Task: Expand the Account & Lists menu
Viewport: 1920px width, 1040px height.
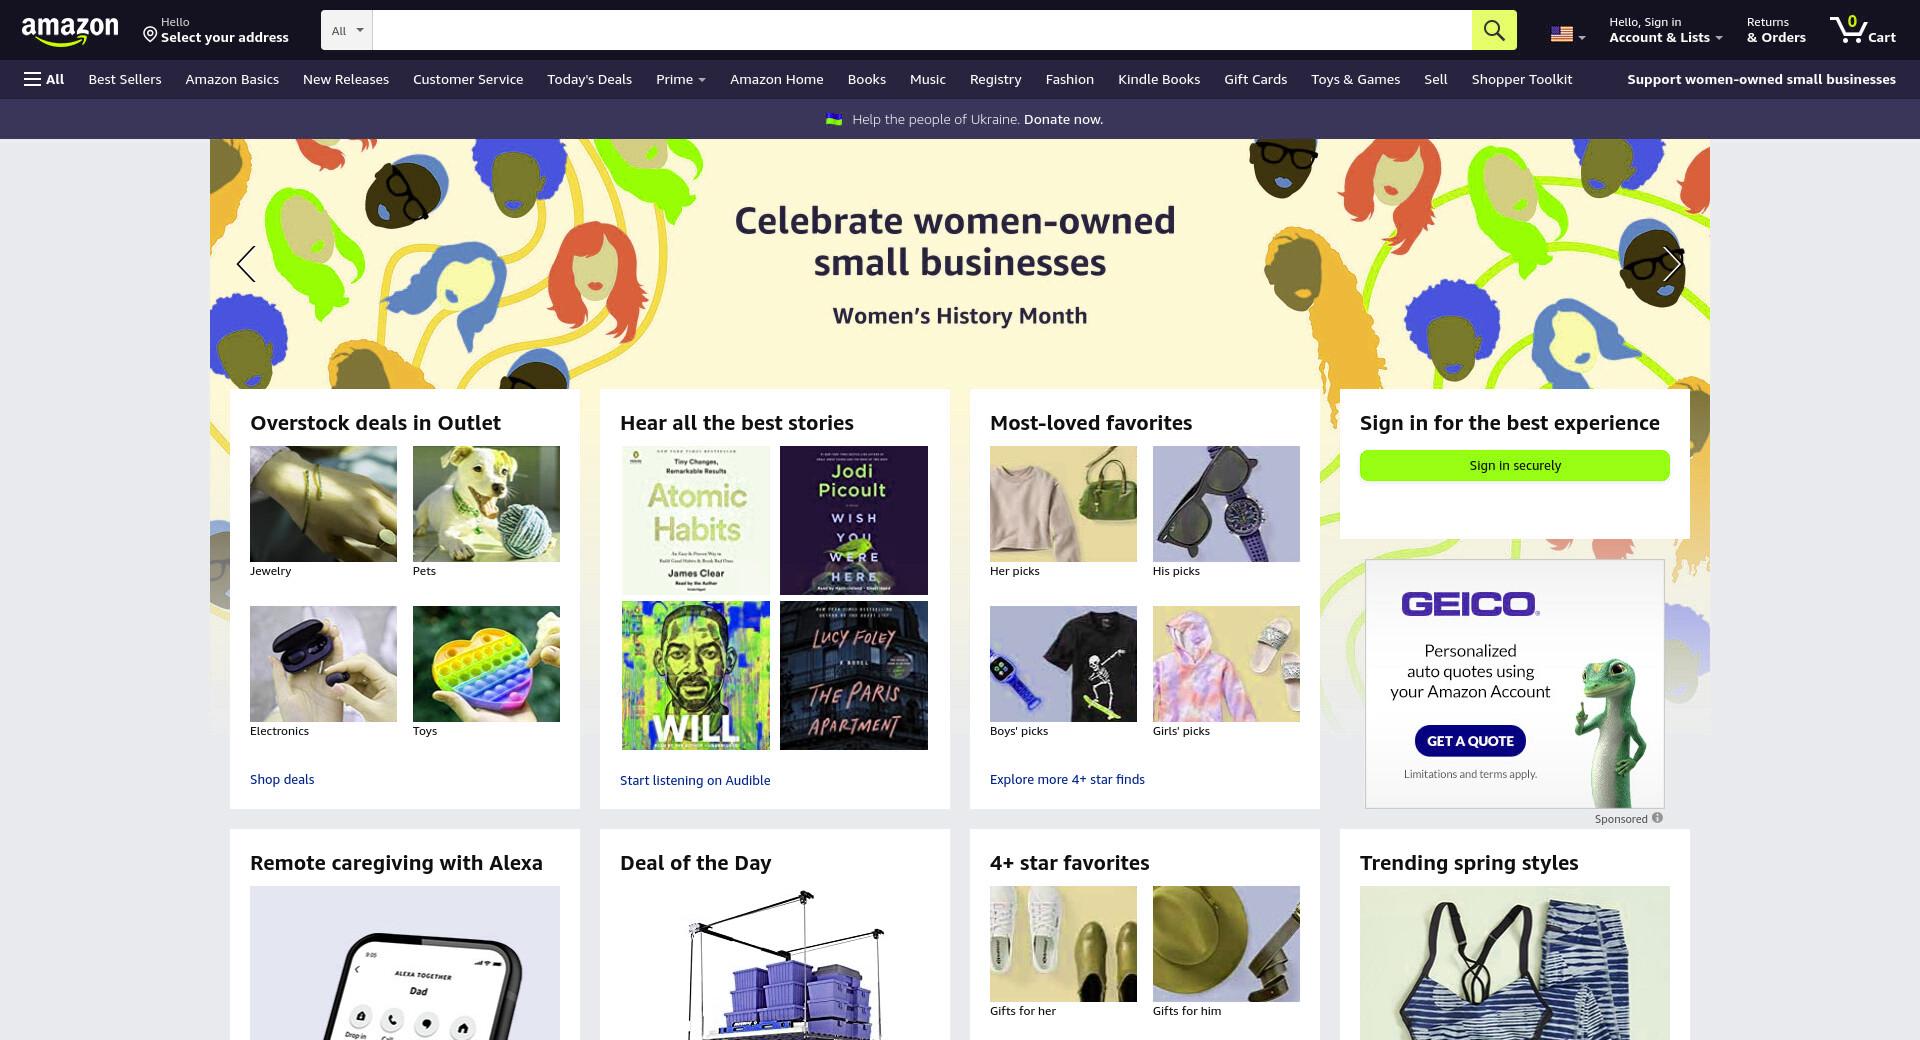Action: pyautogui.click(x=1665, y=30)
